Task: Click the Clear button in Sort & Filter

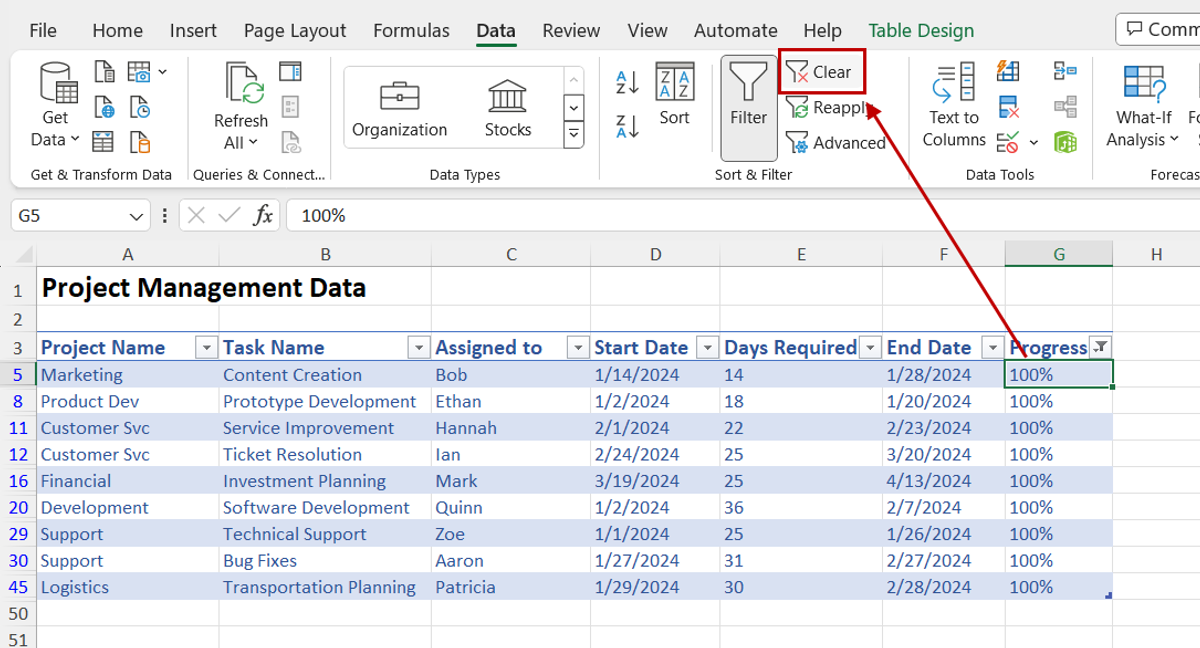Action: coord(822,71)
